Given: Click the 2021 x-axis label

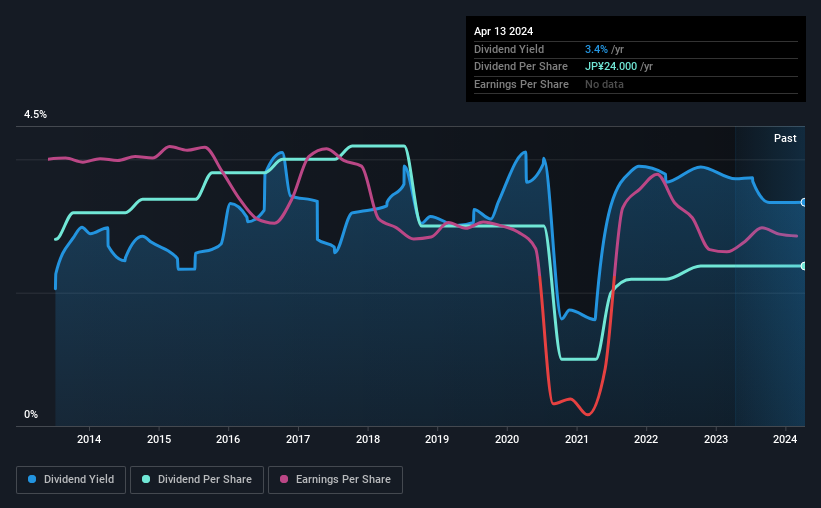Looking at the screenshot, I should pos(576,439).
